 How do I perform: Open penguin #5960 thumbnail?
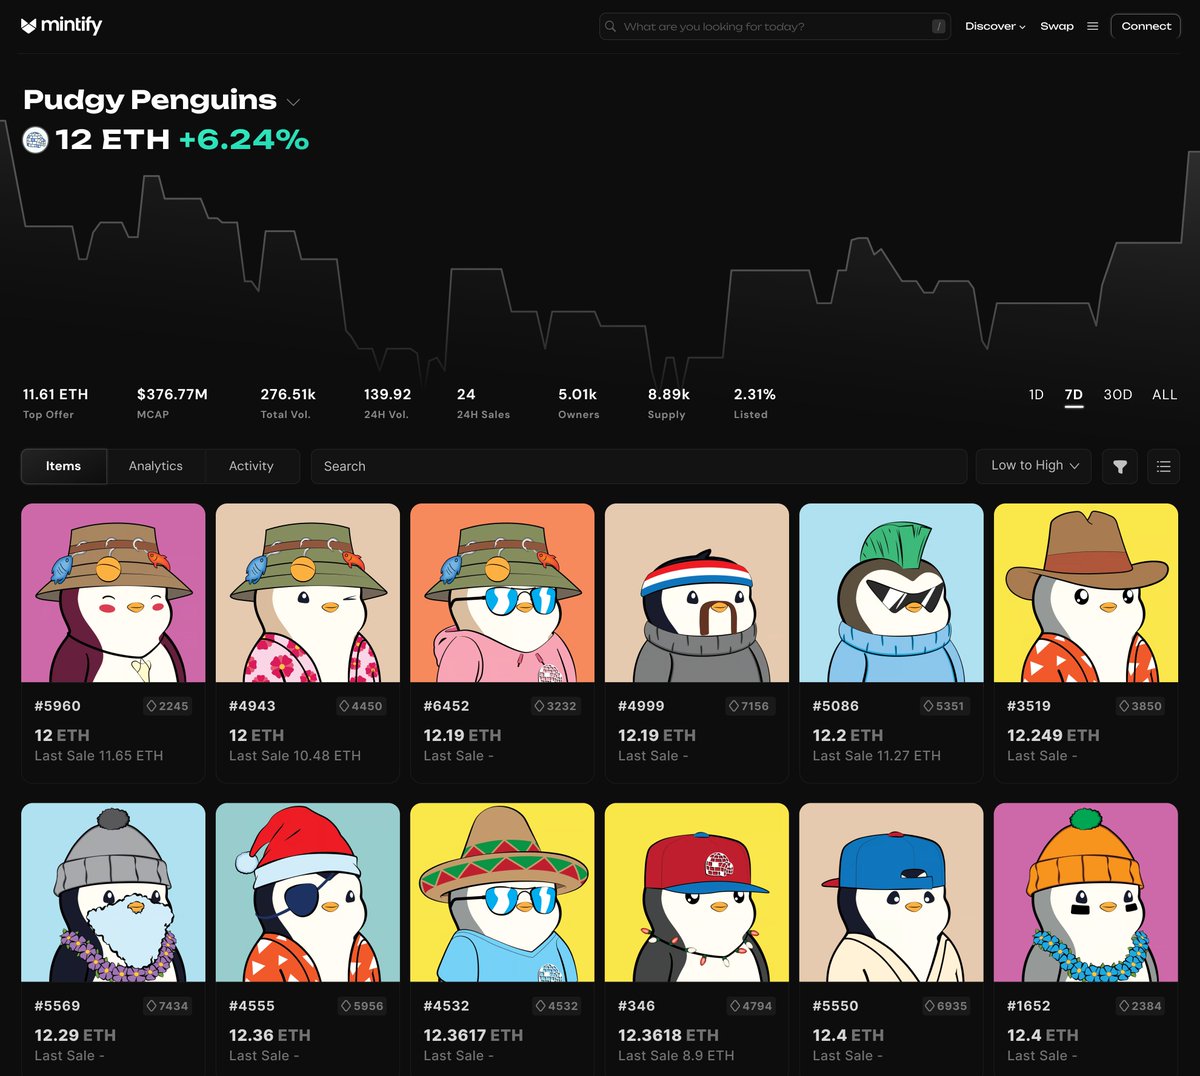tap(113, 593)
